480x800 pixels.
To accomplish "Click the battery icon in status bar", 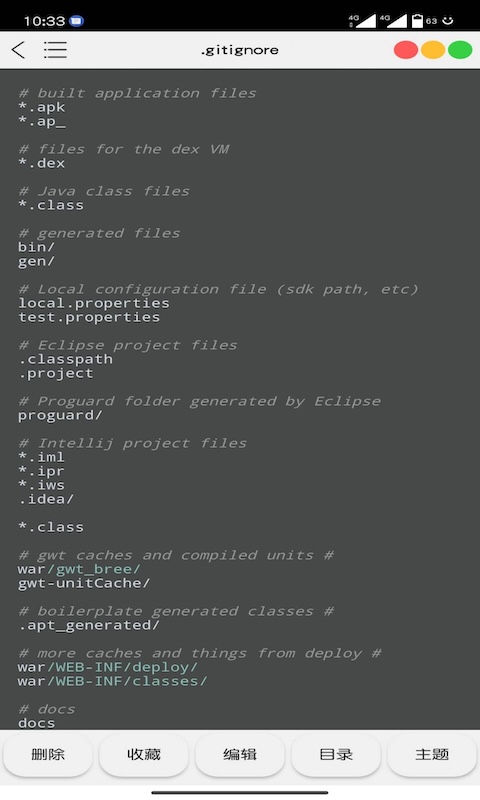I will pos(417,20).
